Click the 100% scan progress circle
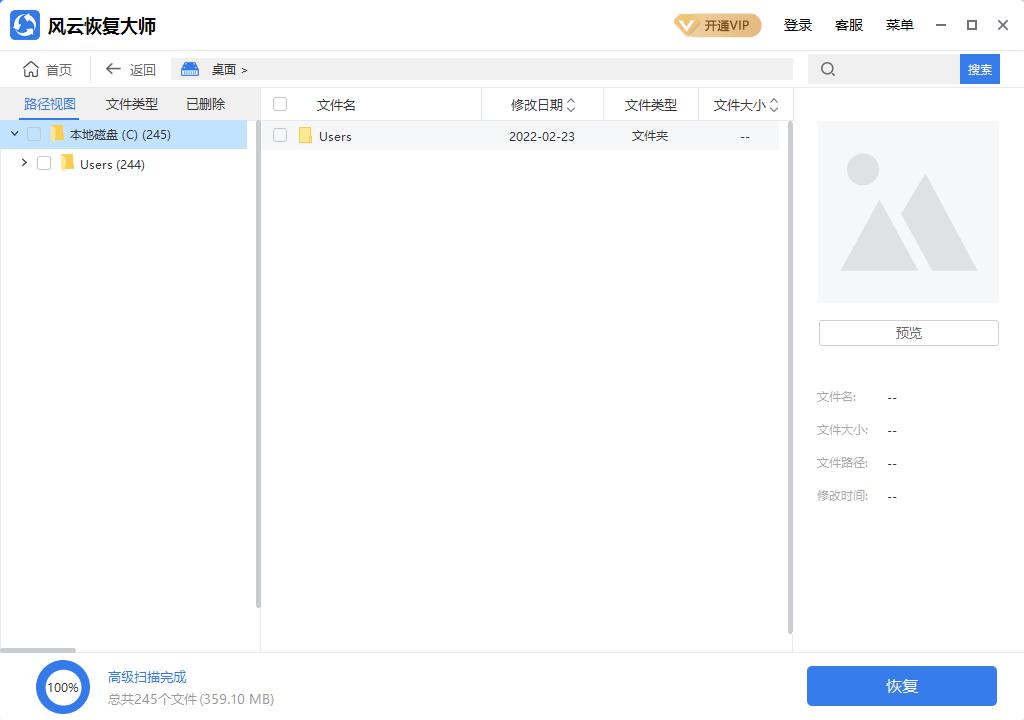Screen dimensions: 1024x720 click(63, 687)
